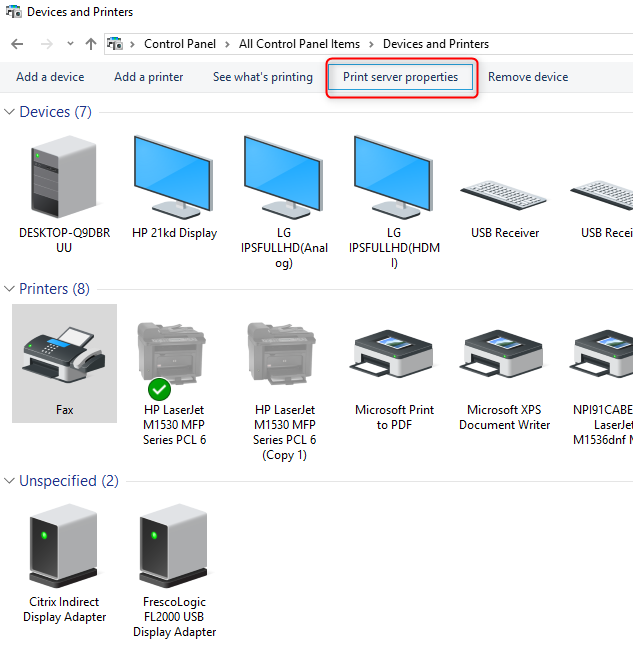Select Citrix Indirect Display Adapter
Screen dimensions: 633x665
(64, 545)
